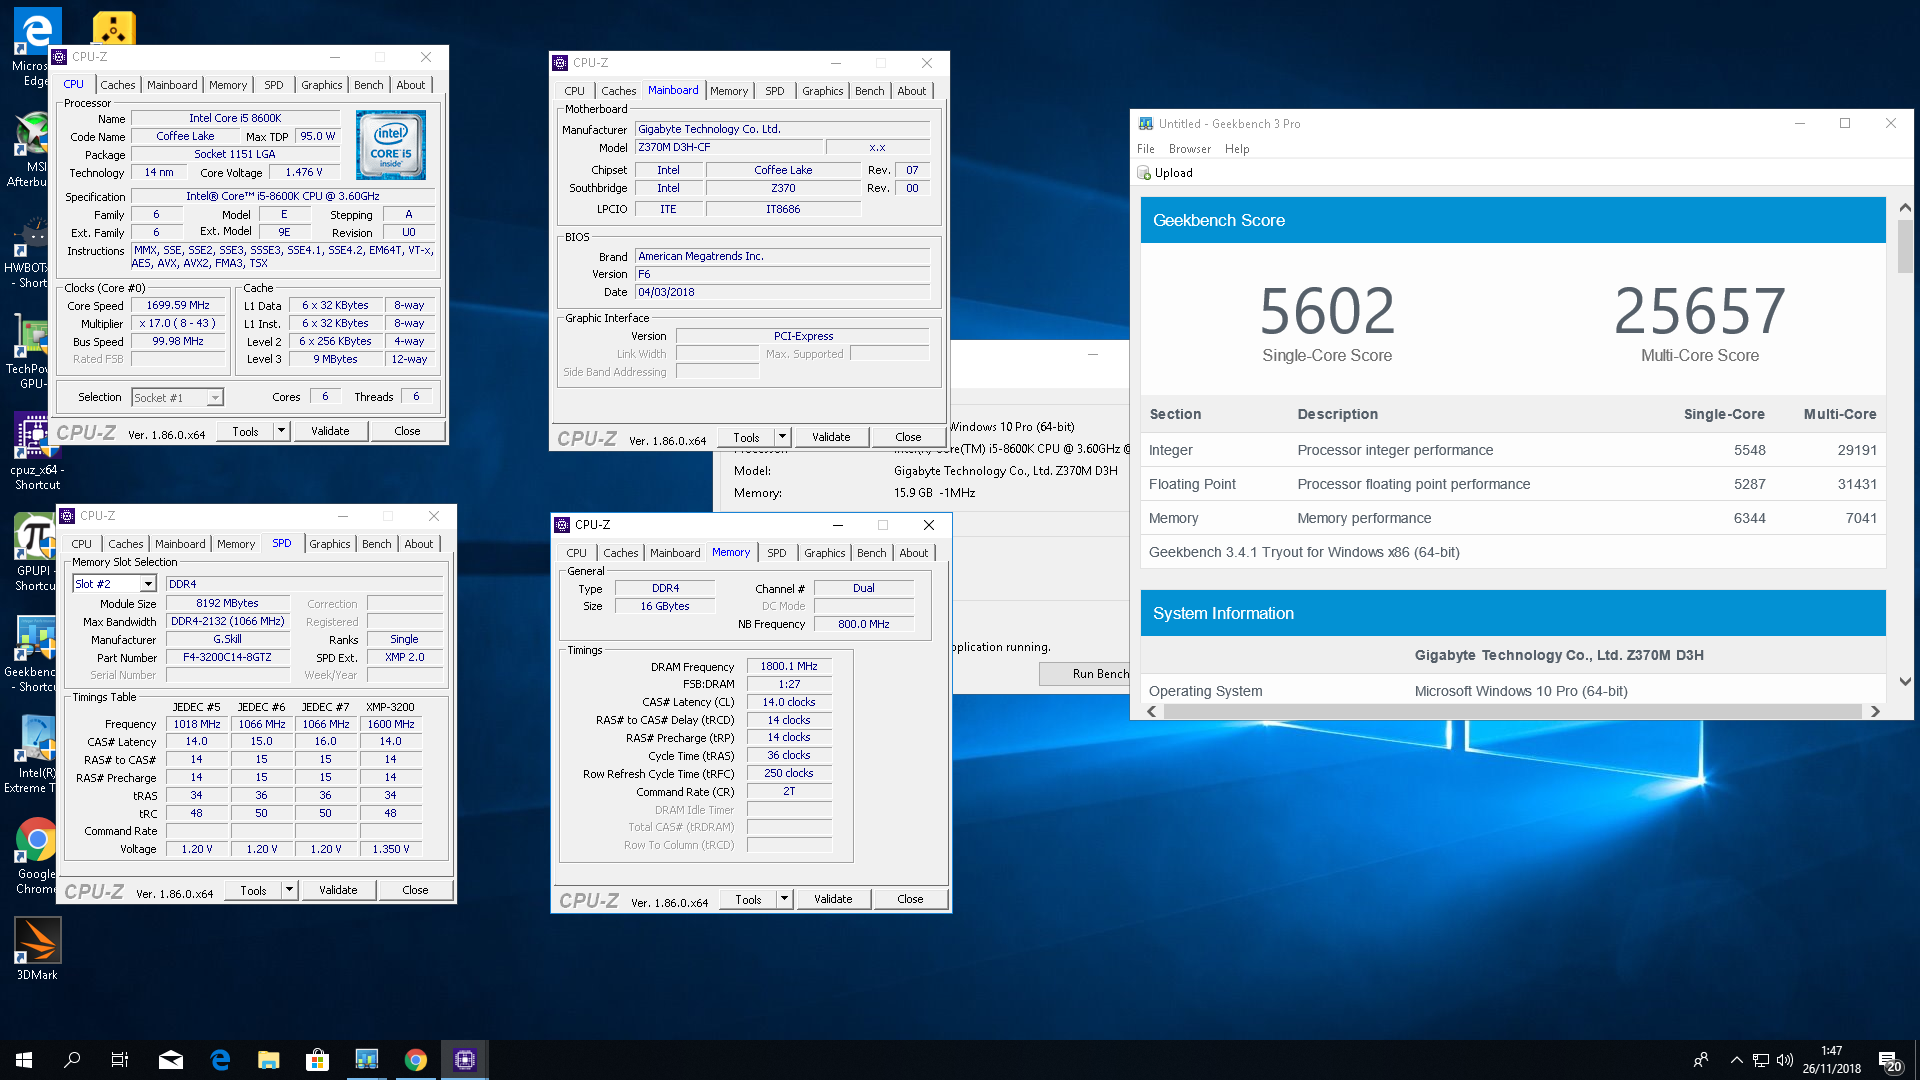Screen dimensions: 1920x1080
Task: Click the XMP-3200 column header
Action: click(390, 707)
